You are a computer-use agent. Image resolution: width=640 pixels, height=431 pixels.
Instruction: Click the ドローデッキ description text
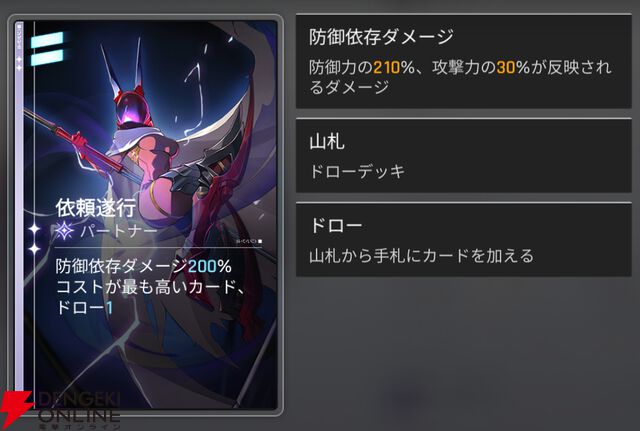point(357,171)
